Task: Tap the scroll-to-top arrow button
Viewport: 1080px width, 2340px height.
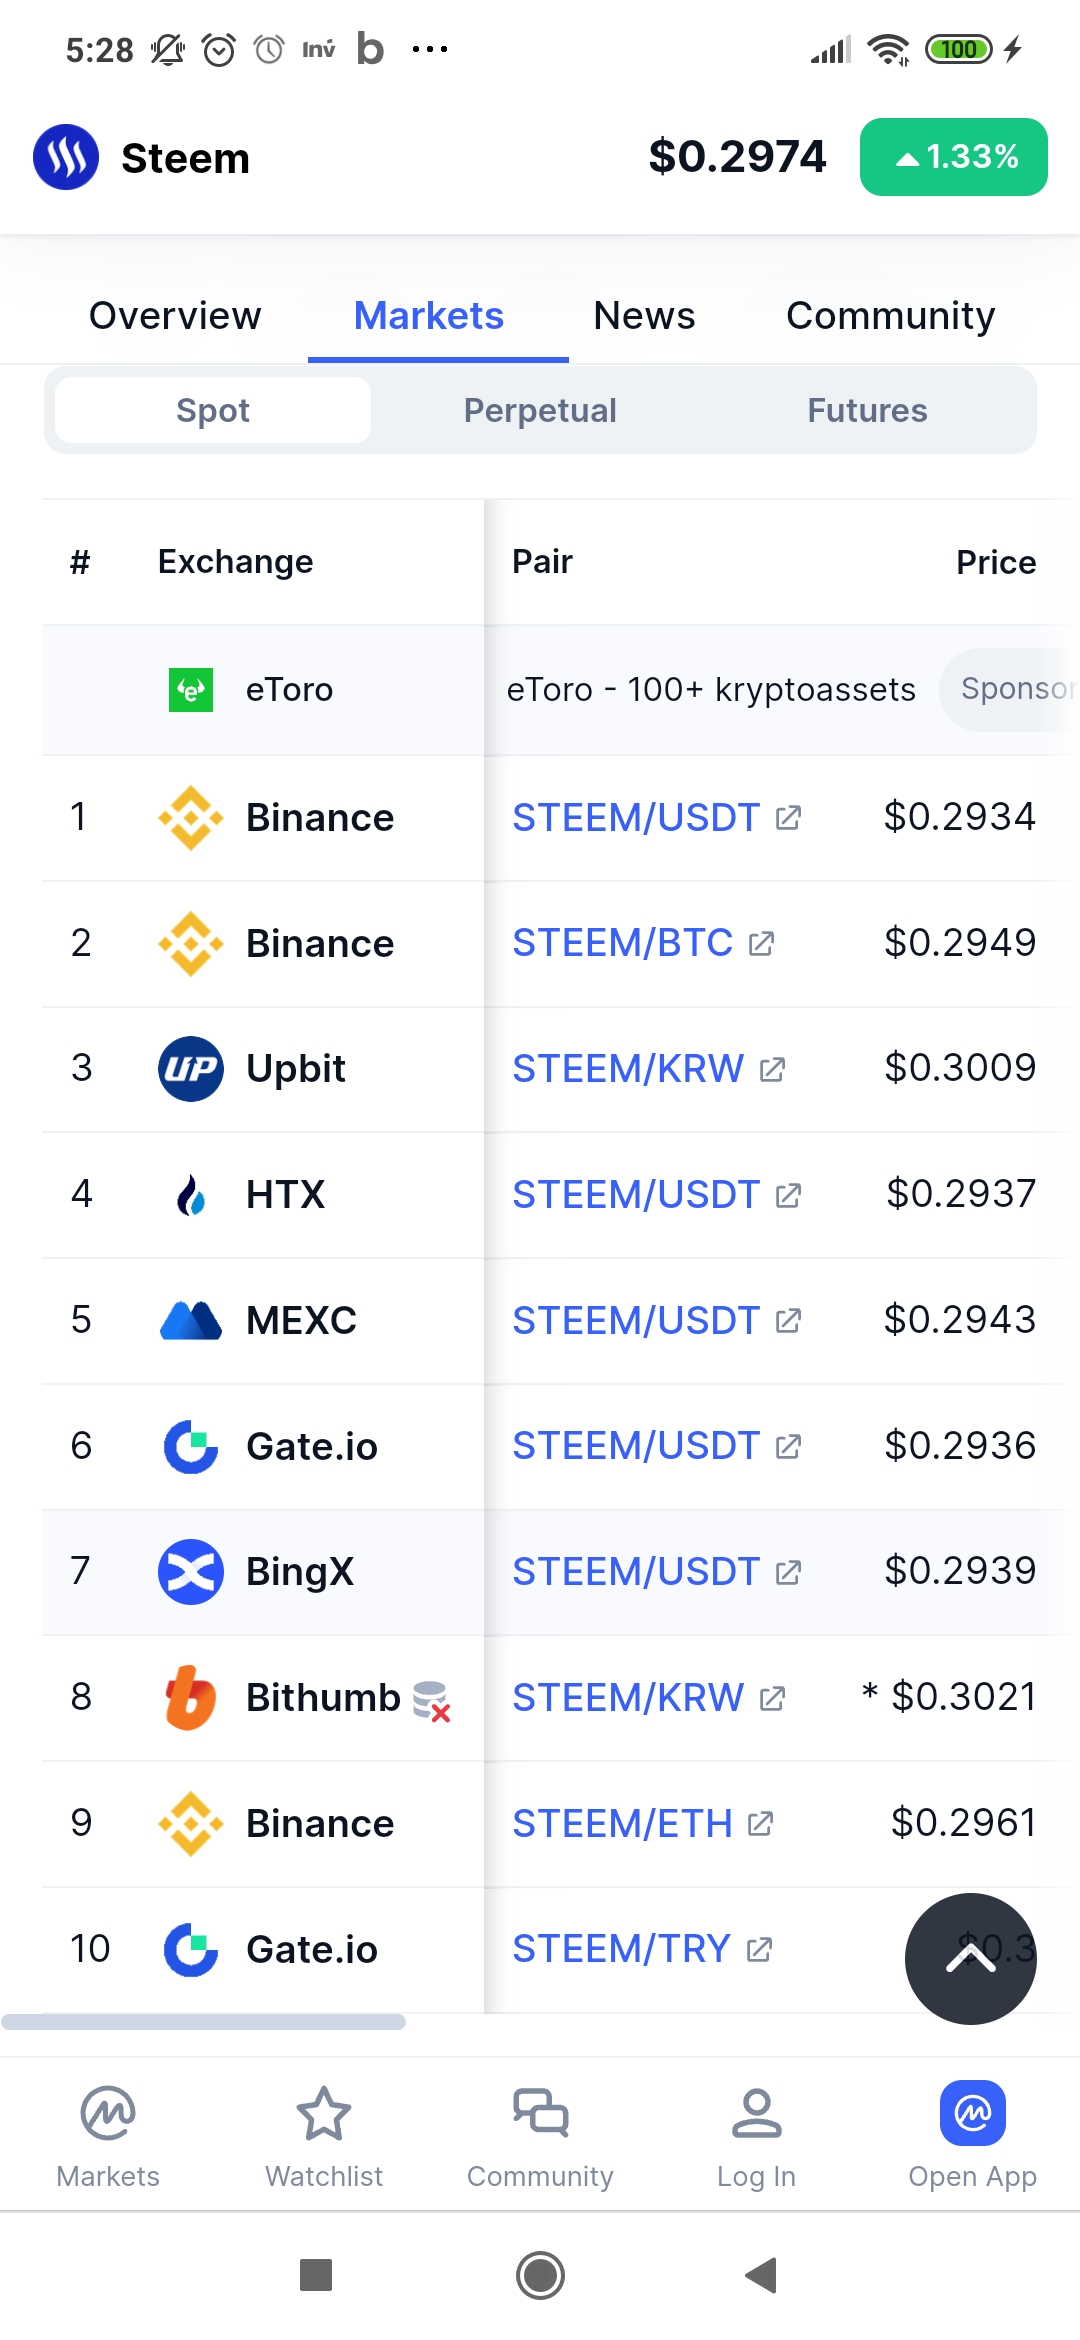Action: click(x=970, y=1958)
